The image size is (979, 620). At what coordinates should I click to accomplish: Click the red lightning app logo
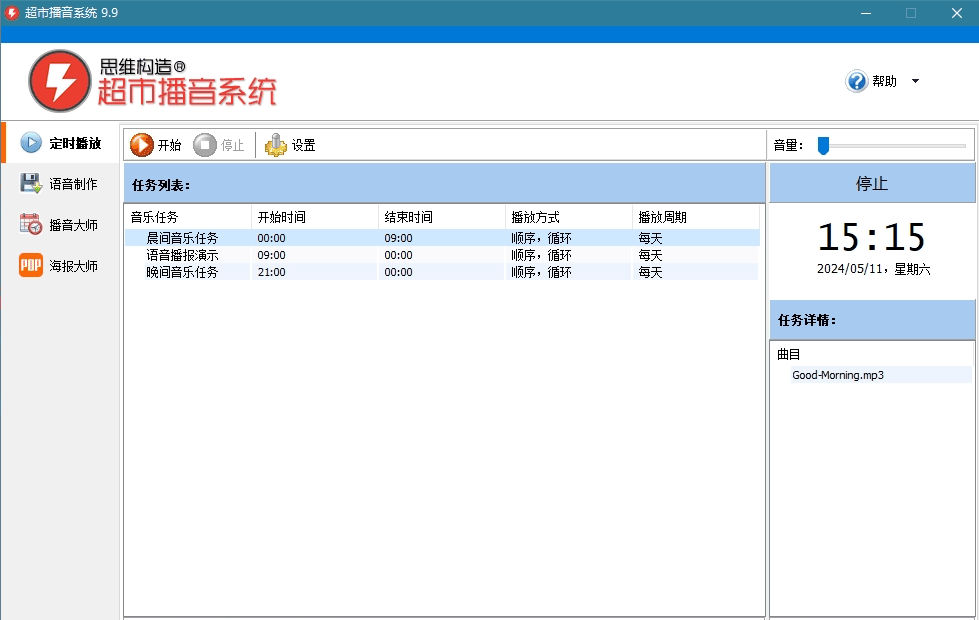[59, 81]
